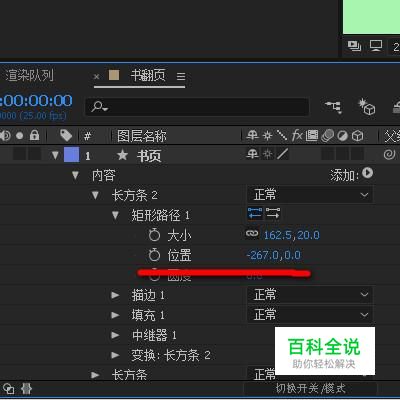The image size is (400, 400).
Task: Click the bottom transfer controls braces icon
Action: tap(27, 389)
